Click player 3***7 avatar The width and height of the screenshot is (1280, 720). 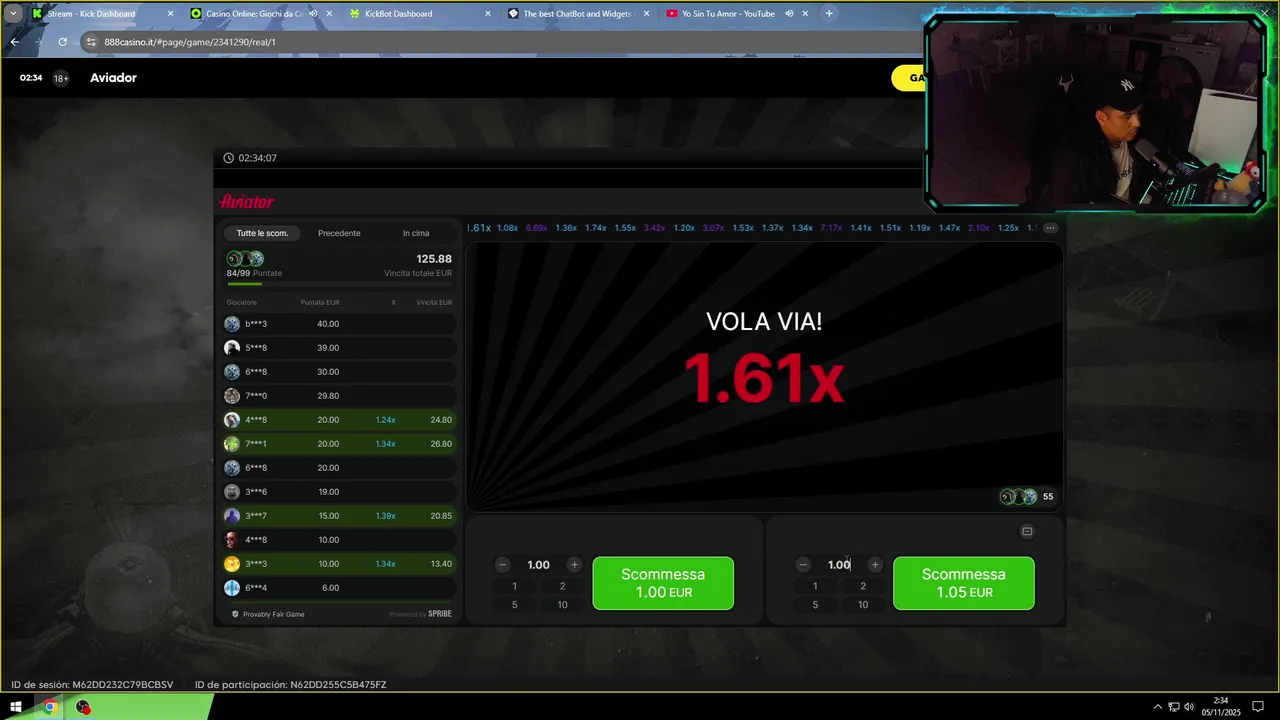tap(232, 516)
